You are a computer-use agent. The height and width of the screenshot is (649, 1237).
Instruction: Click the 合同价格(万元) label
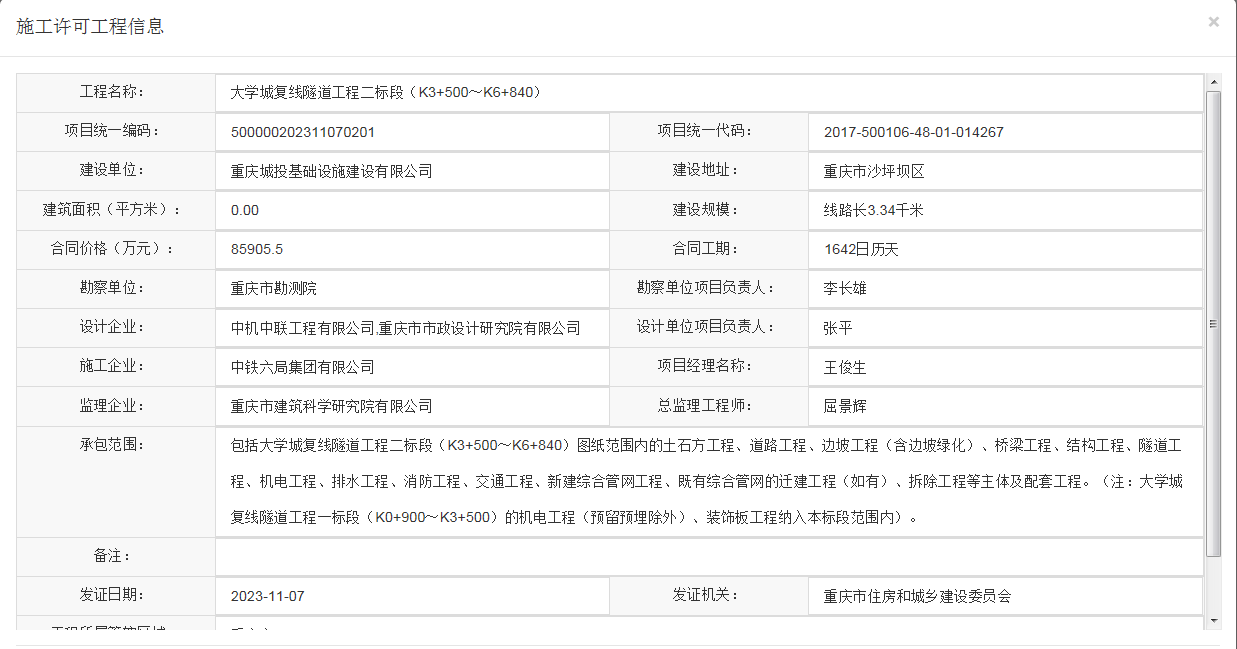(x=113, y=248)
